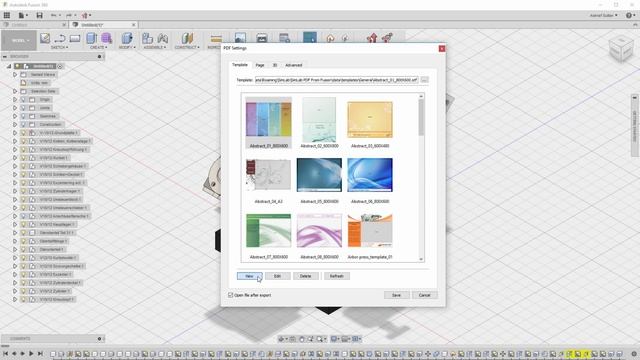Click the Redo arrow in top bar
Image resolution: width=640 pixels, height=360 pixels.
point(70,15)
